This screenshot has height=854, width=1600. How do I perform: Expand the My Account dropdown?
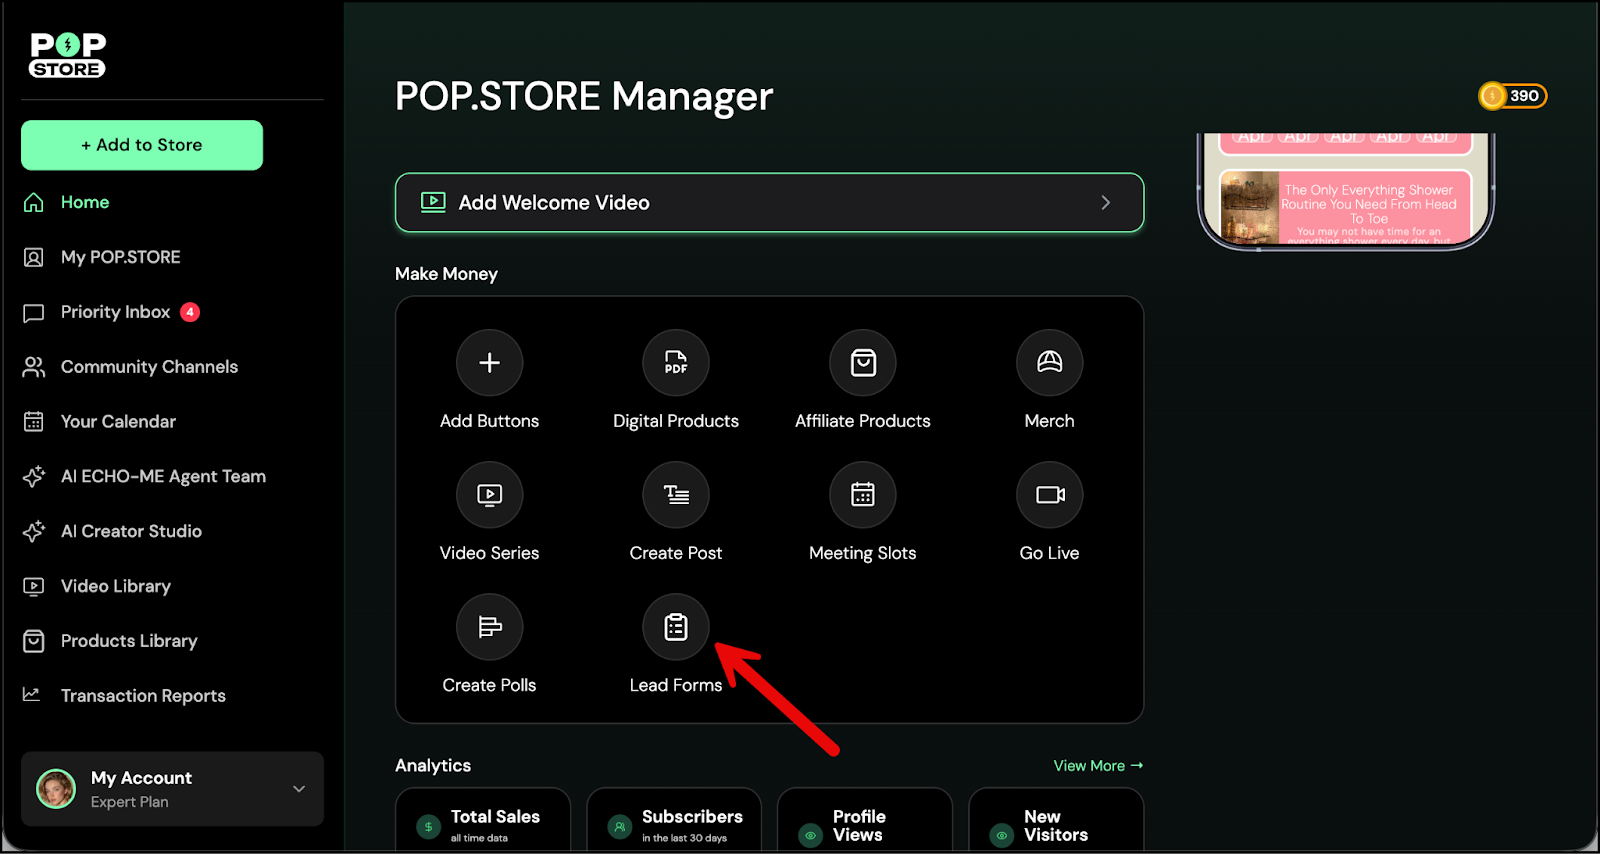[x=299, y=789]
